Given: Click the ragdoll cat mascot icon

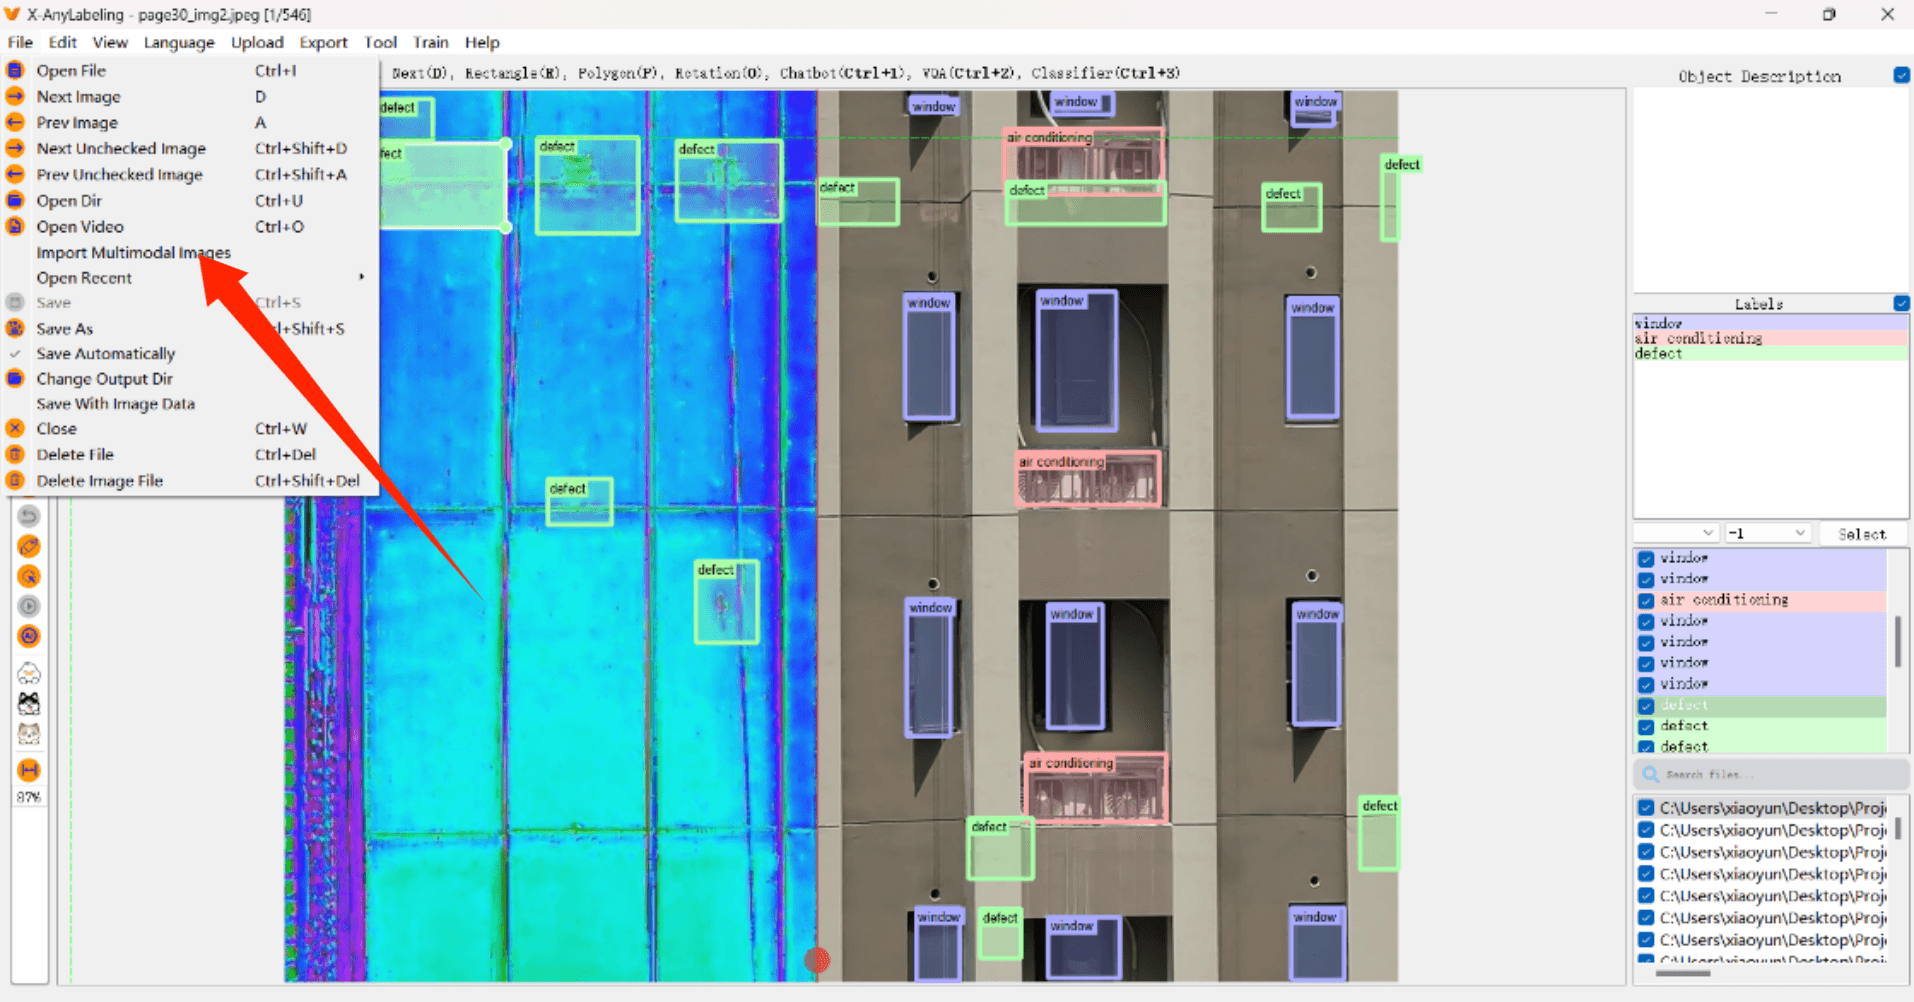Looking at the screenshot, I should pyautogui.click(x=29, y=735).
